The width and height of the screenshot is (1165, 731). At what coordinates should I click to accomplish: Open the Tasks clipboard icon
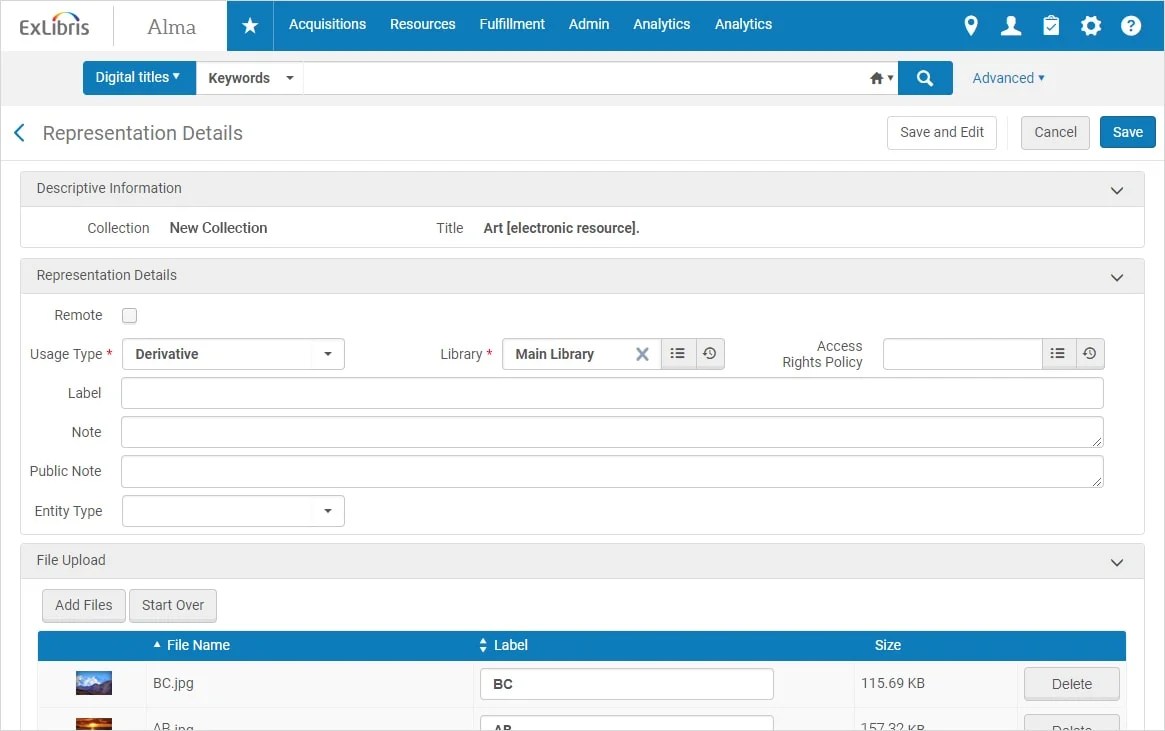tap(1050, 25)
